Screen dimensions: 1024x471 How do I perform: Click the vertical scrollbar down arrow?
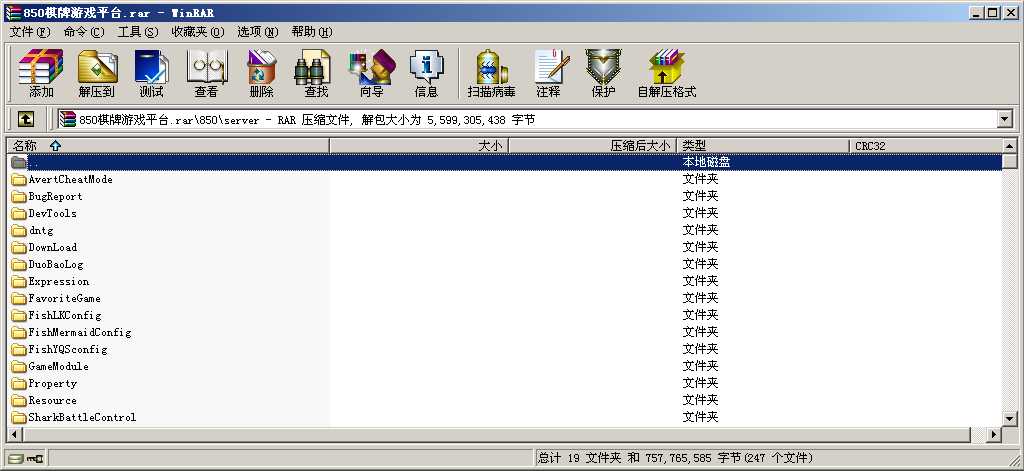click(x=1010, y=419)
